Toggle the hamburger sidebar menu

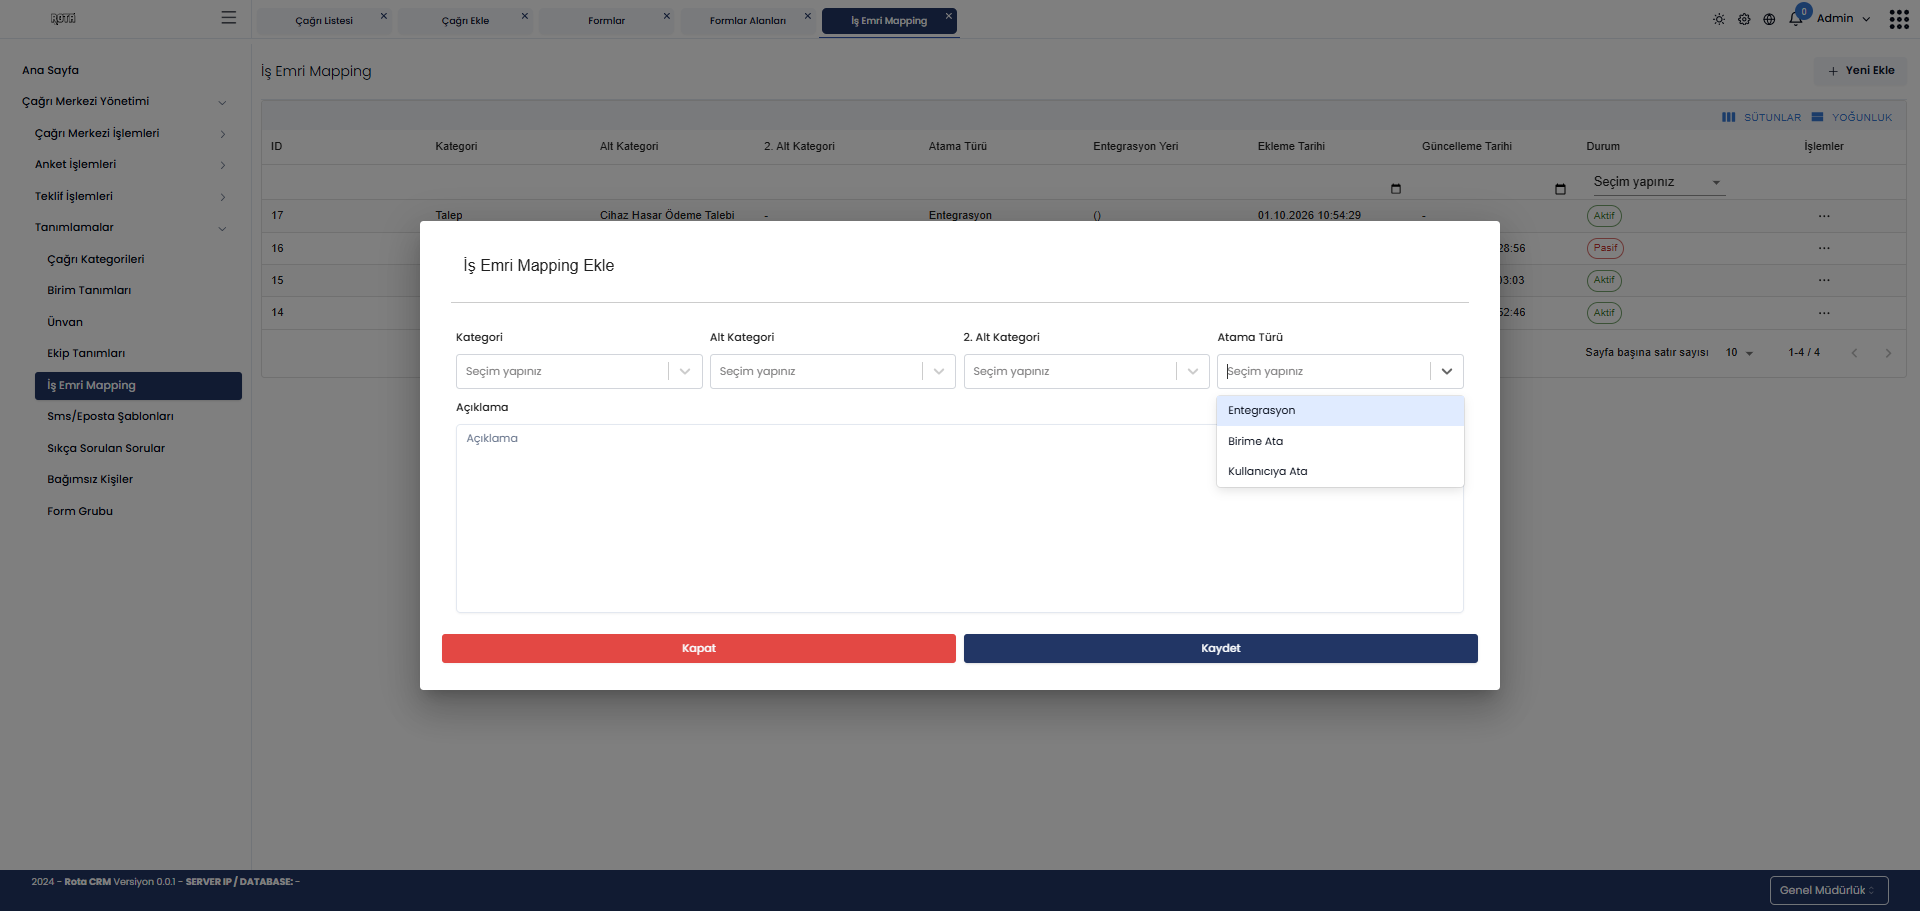coord(229,17)
